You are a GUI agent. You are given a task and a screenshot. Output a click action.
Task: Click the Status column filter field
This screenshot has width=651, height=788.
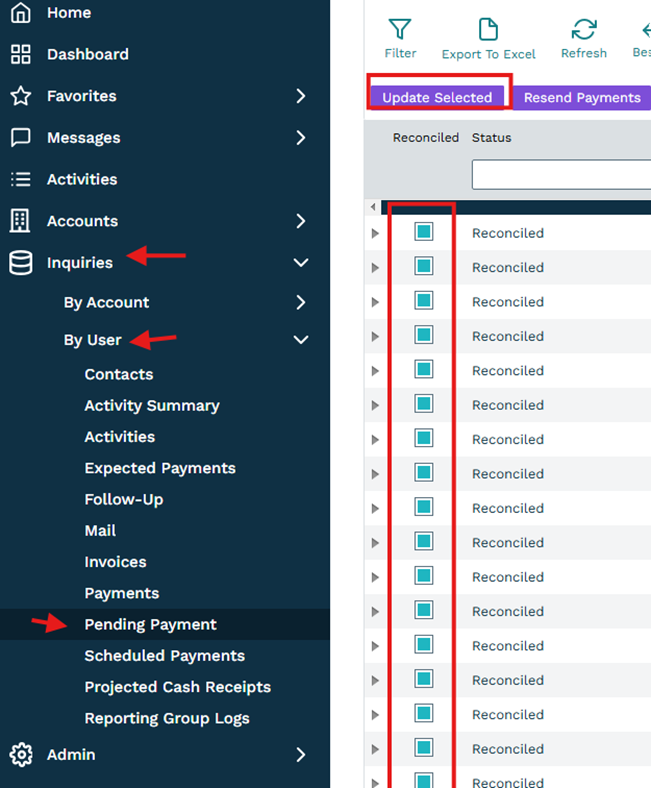click(560, 175)
